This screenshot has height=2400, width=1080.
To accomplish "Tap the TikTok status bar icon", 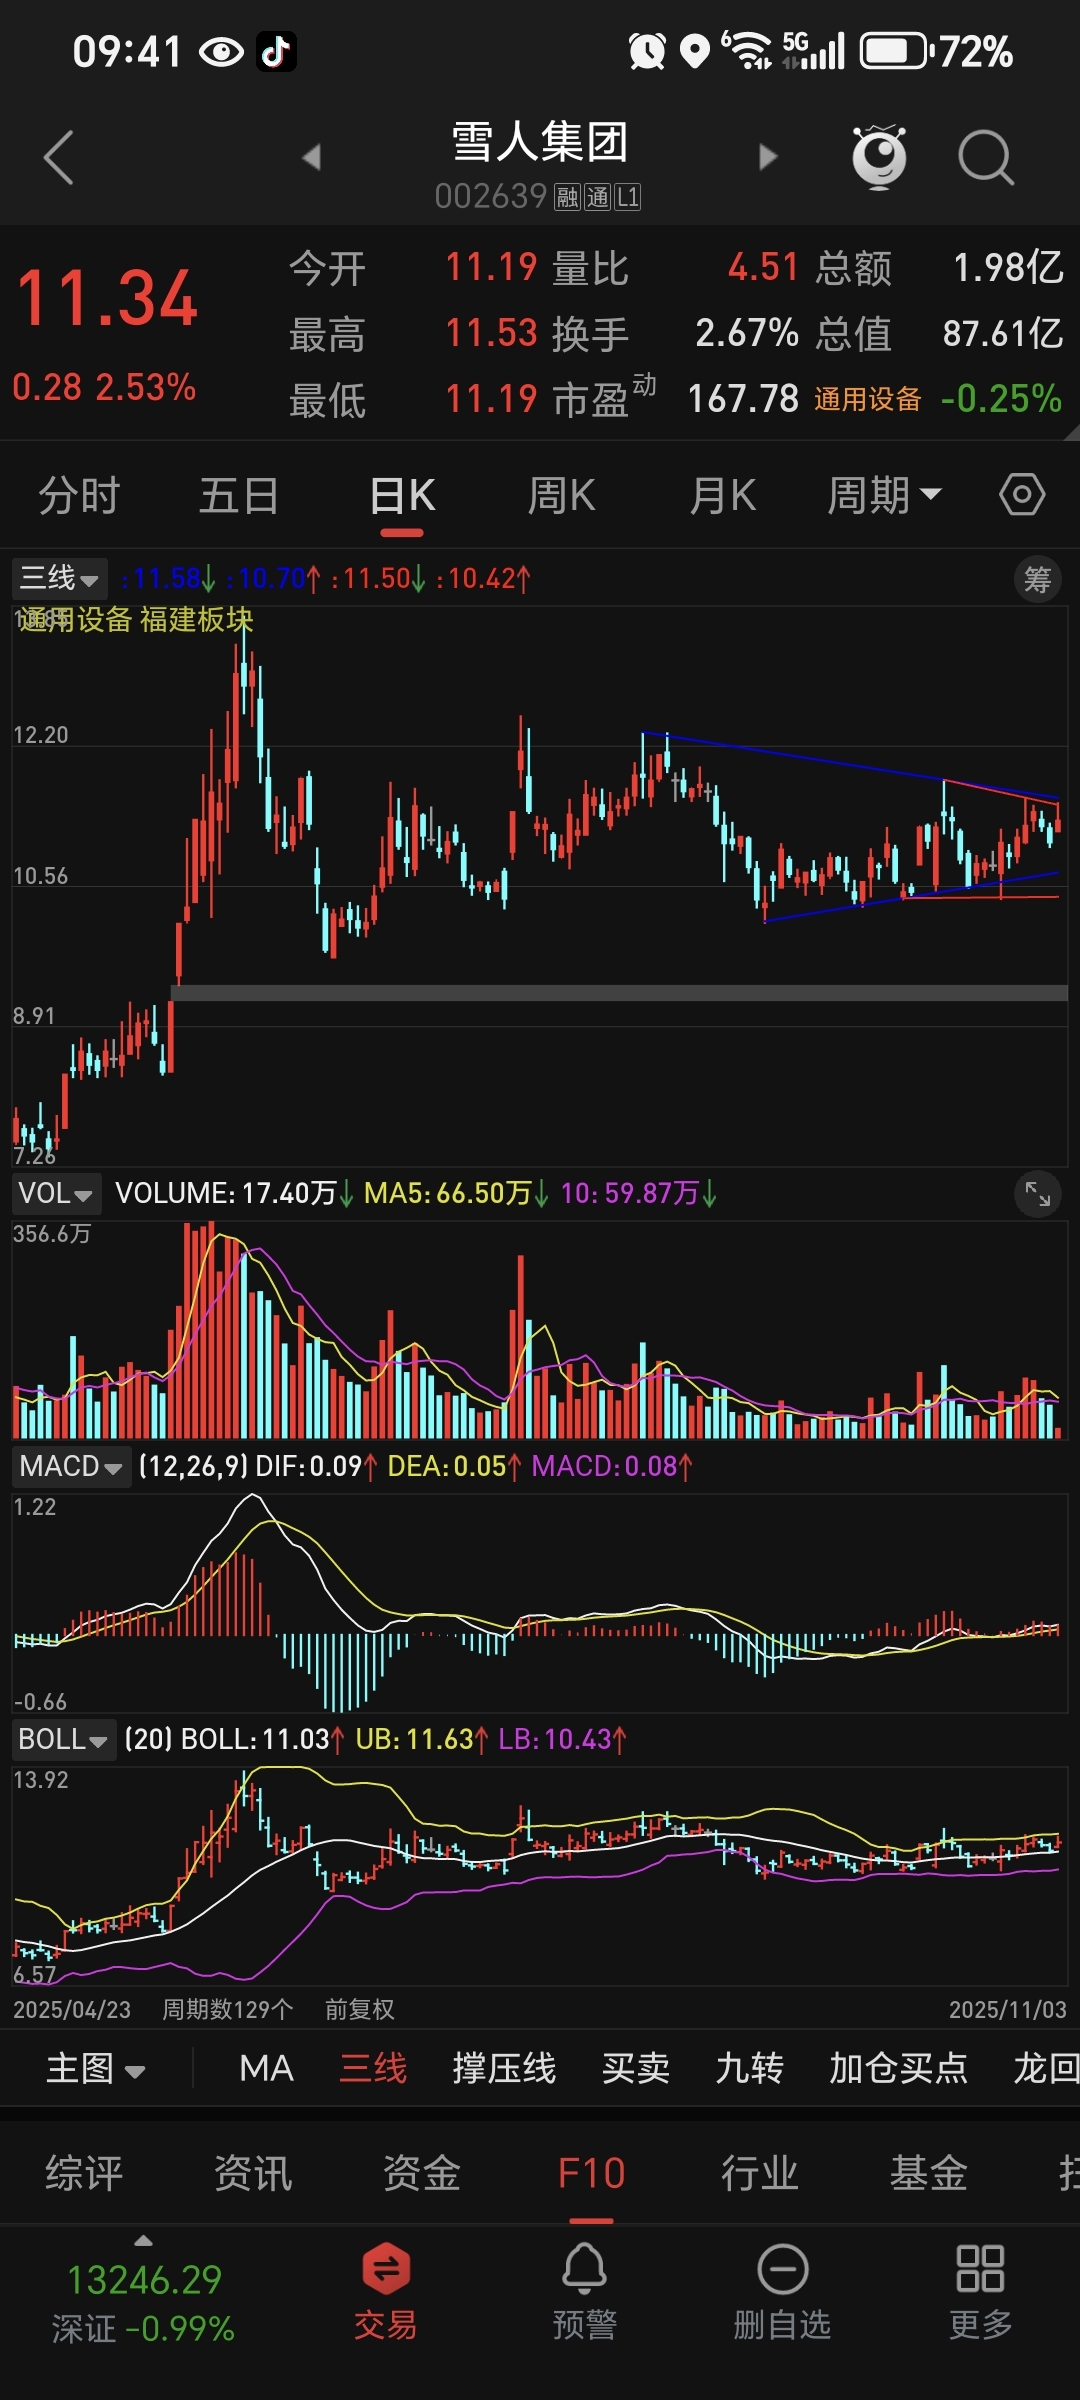I will (x=276, y=51).
